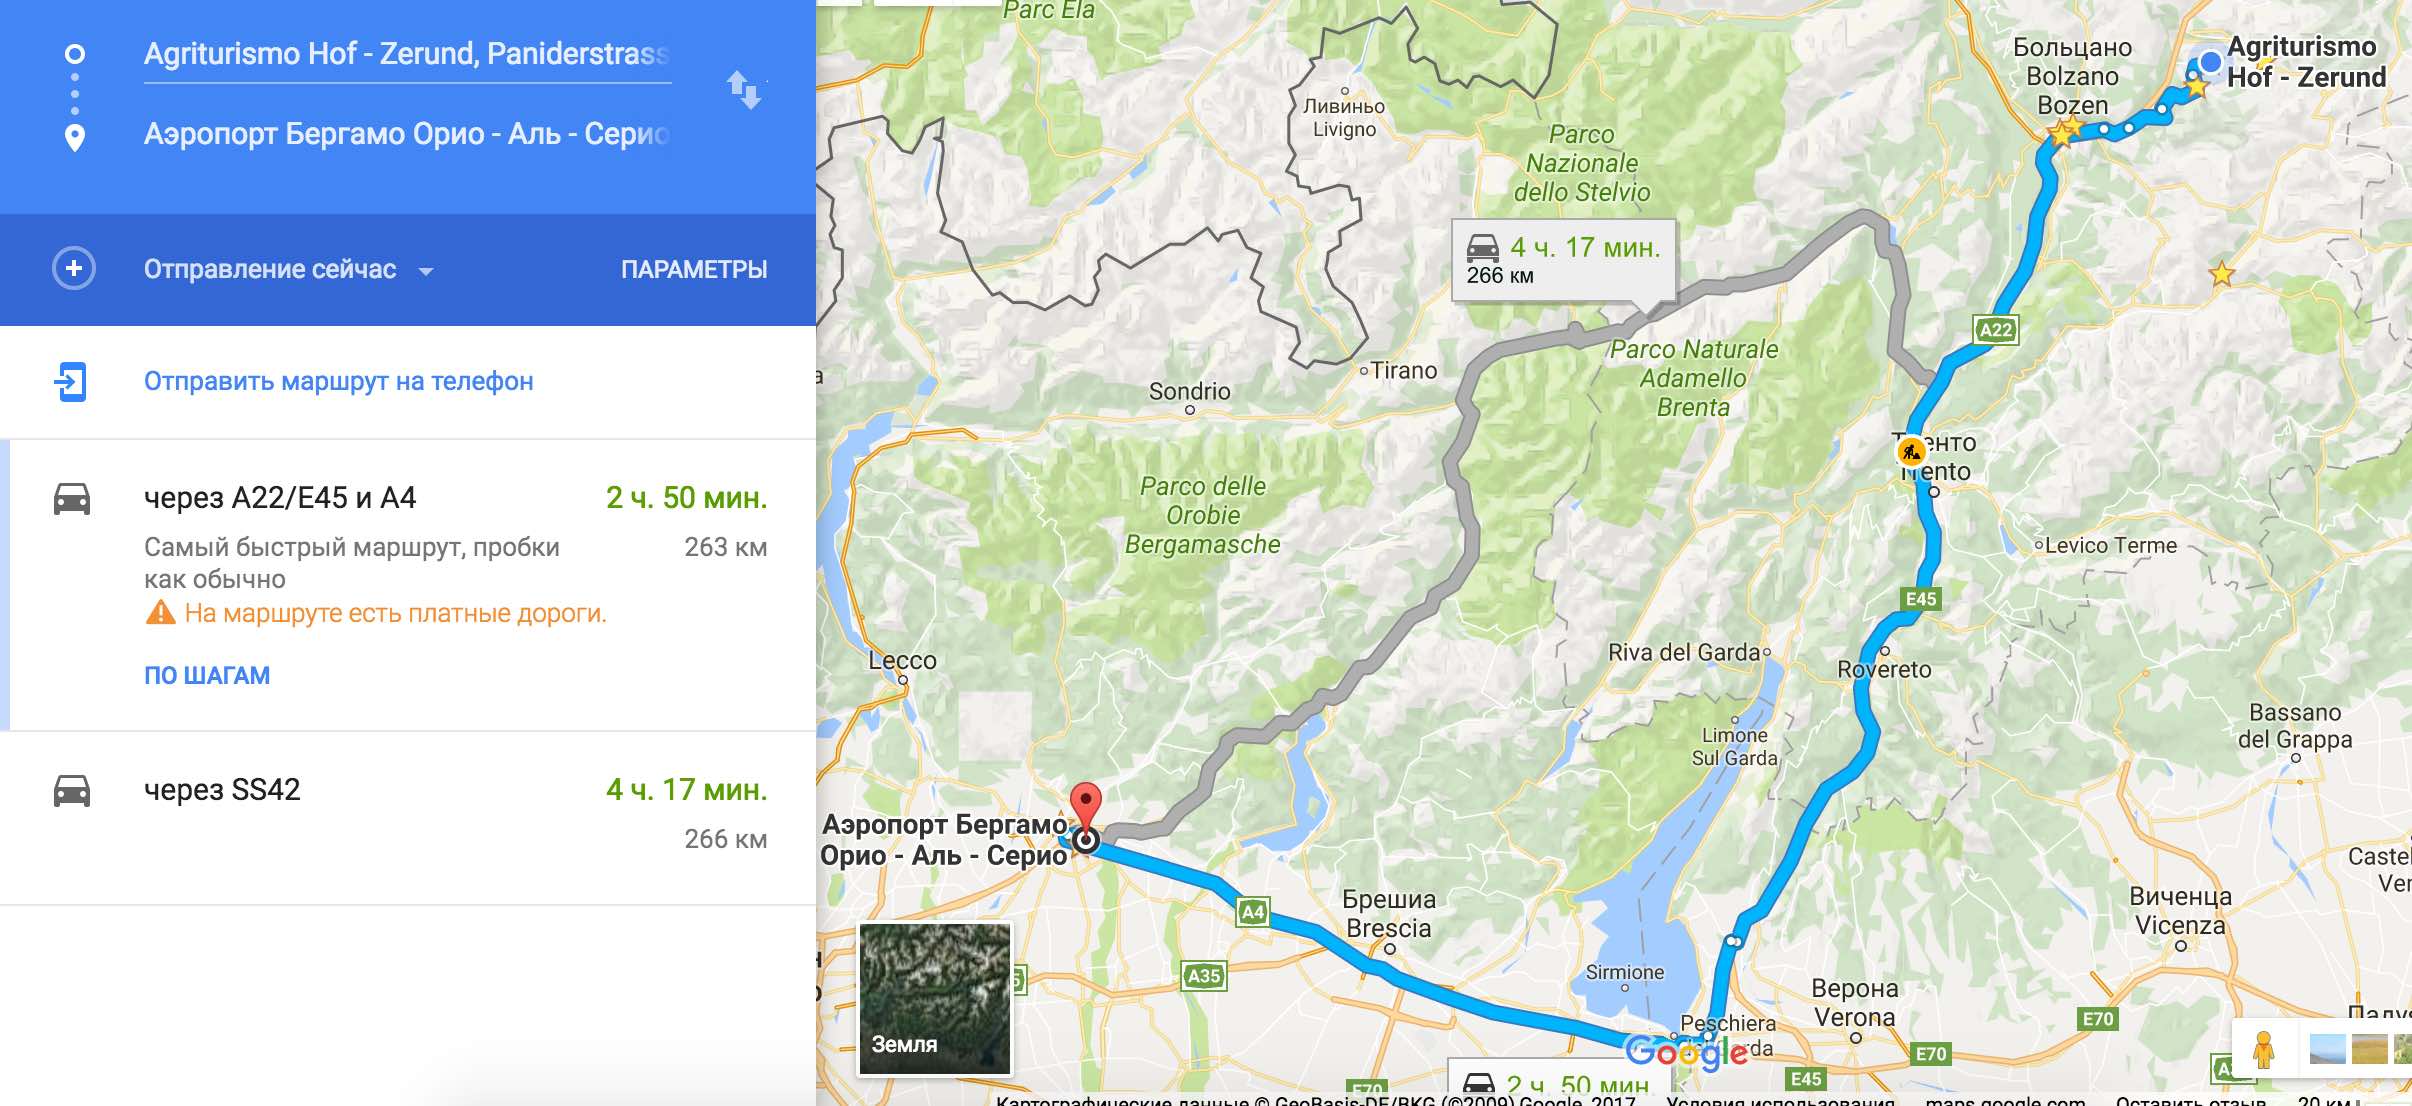2412x1106 pixels.
Task: Select the route через A22/E45 и A4
Action: [408, 585]
